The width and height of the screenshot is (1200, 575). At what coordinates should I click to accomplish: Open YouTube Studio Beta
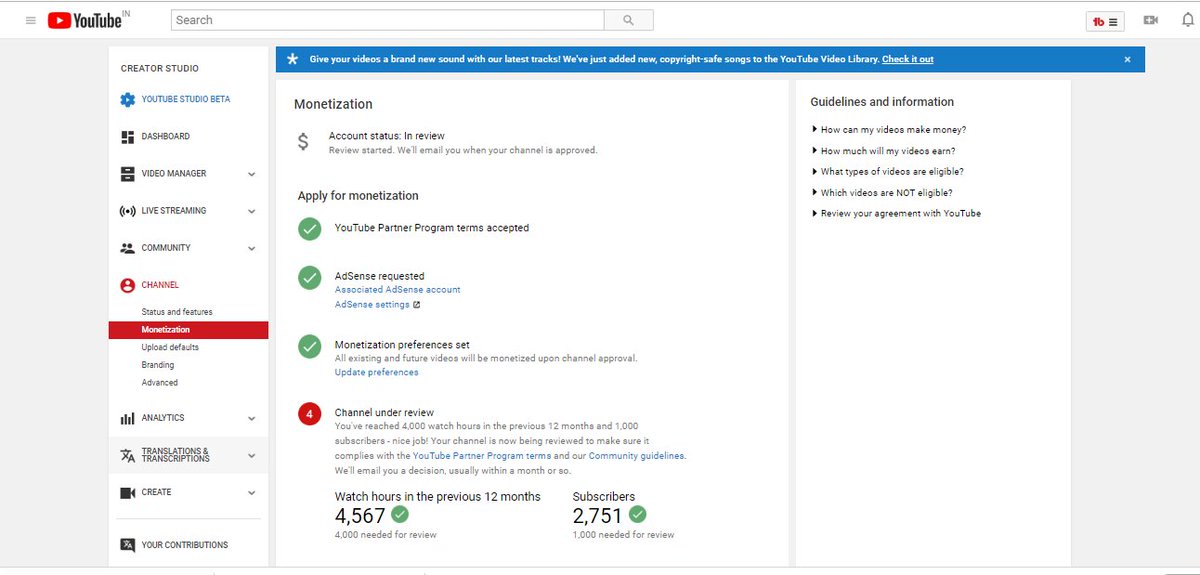(185, 100)
